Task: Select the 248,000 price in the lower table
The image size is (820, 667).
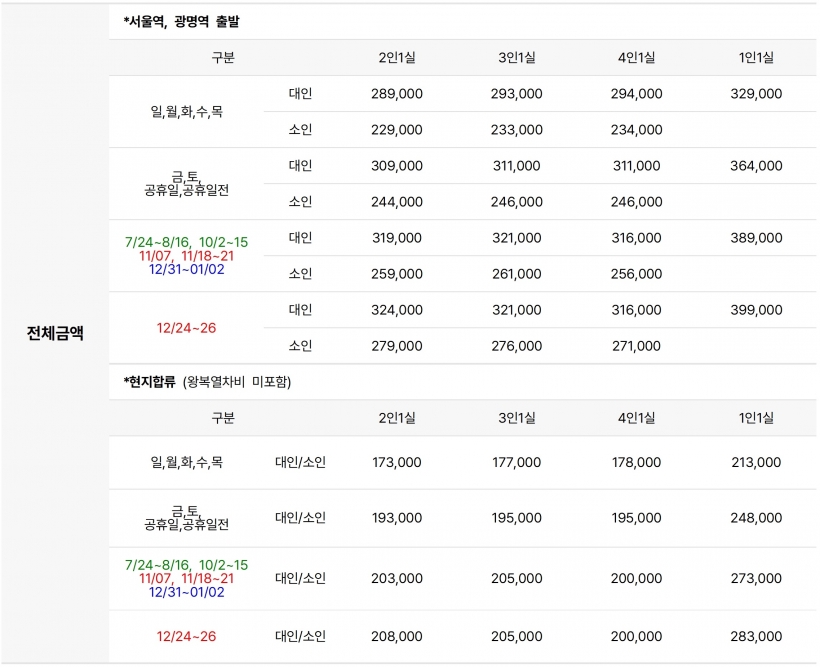Action: click(756, 518)
